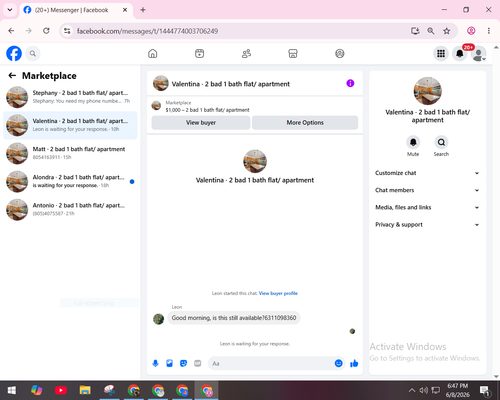Open a new browser tab
500x400 pixels.
143,10
